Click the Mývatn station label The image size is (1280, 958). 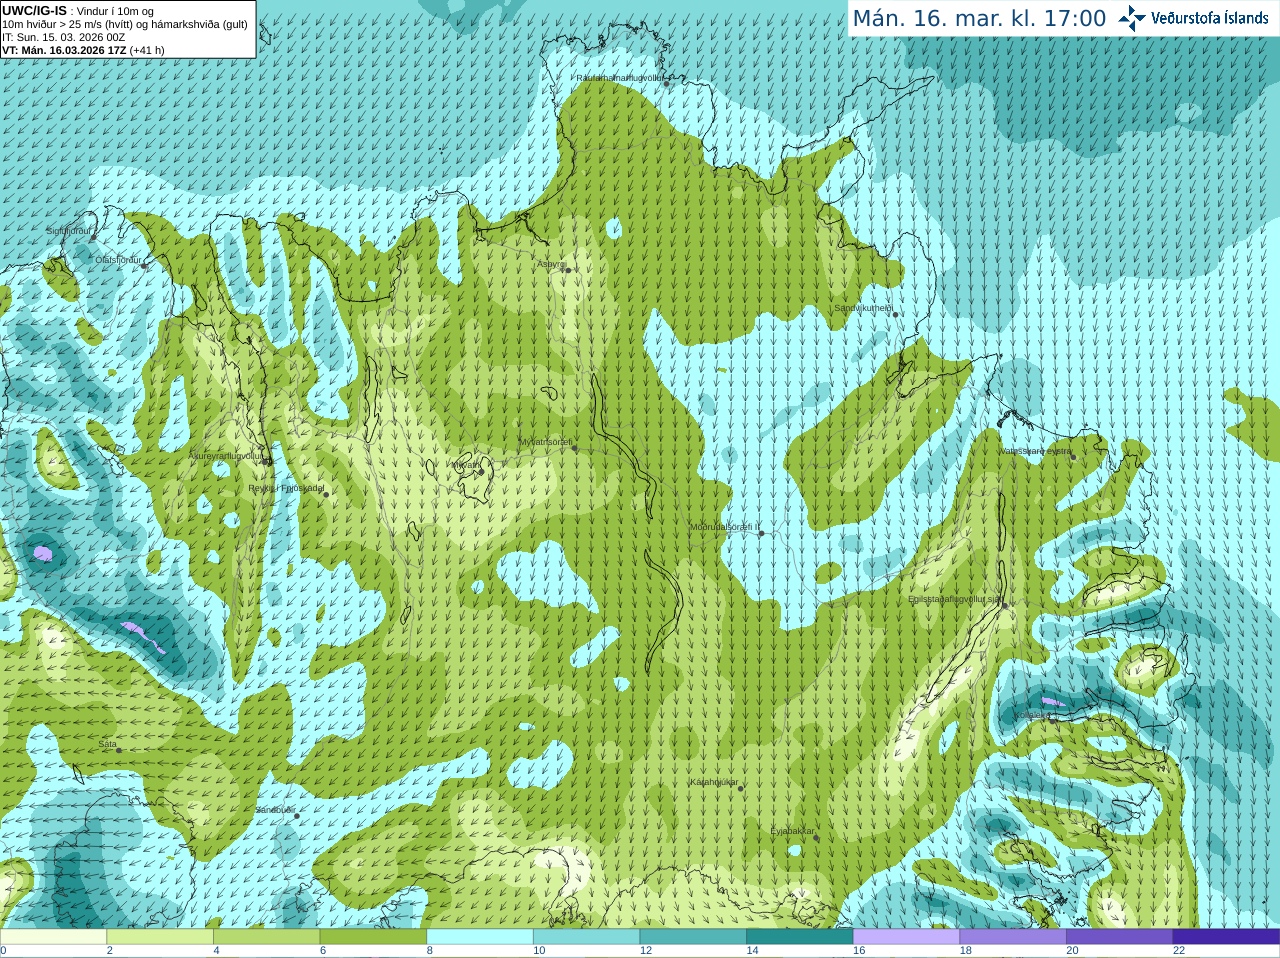tap(464, 465)
